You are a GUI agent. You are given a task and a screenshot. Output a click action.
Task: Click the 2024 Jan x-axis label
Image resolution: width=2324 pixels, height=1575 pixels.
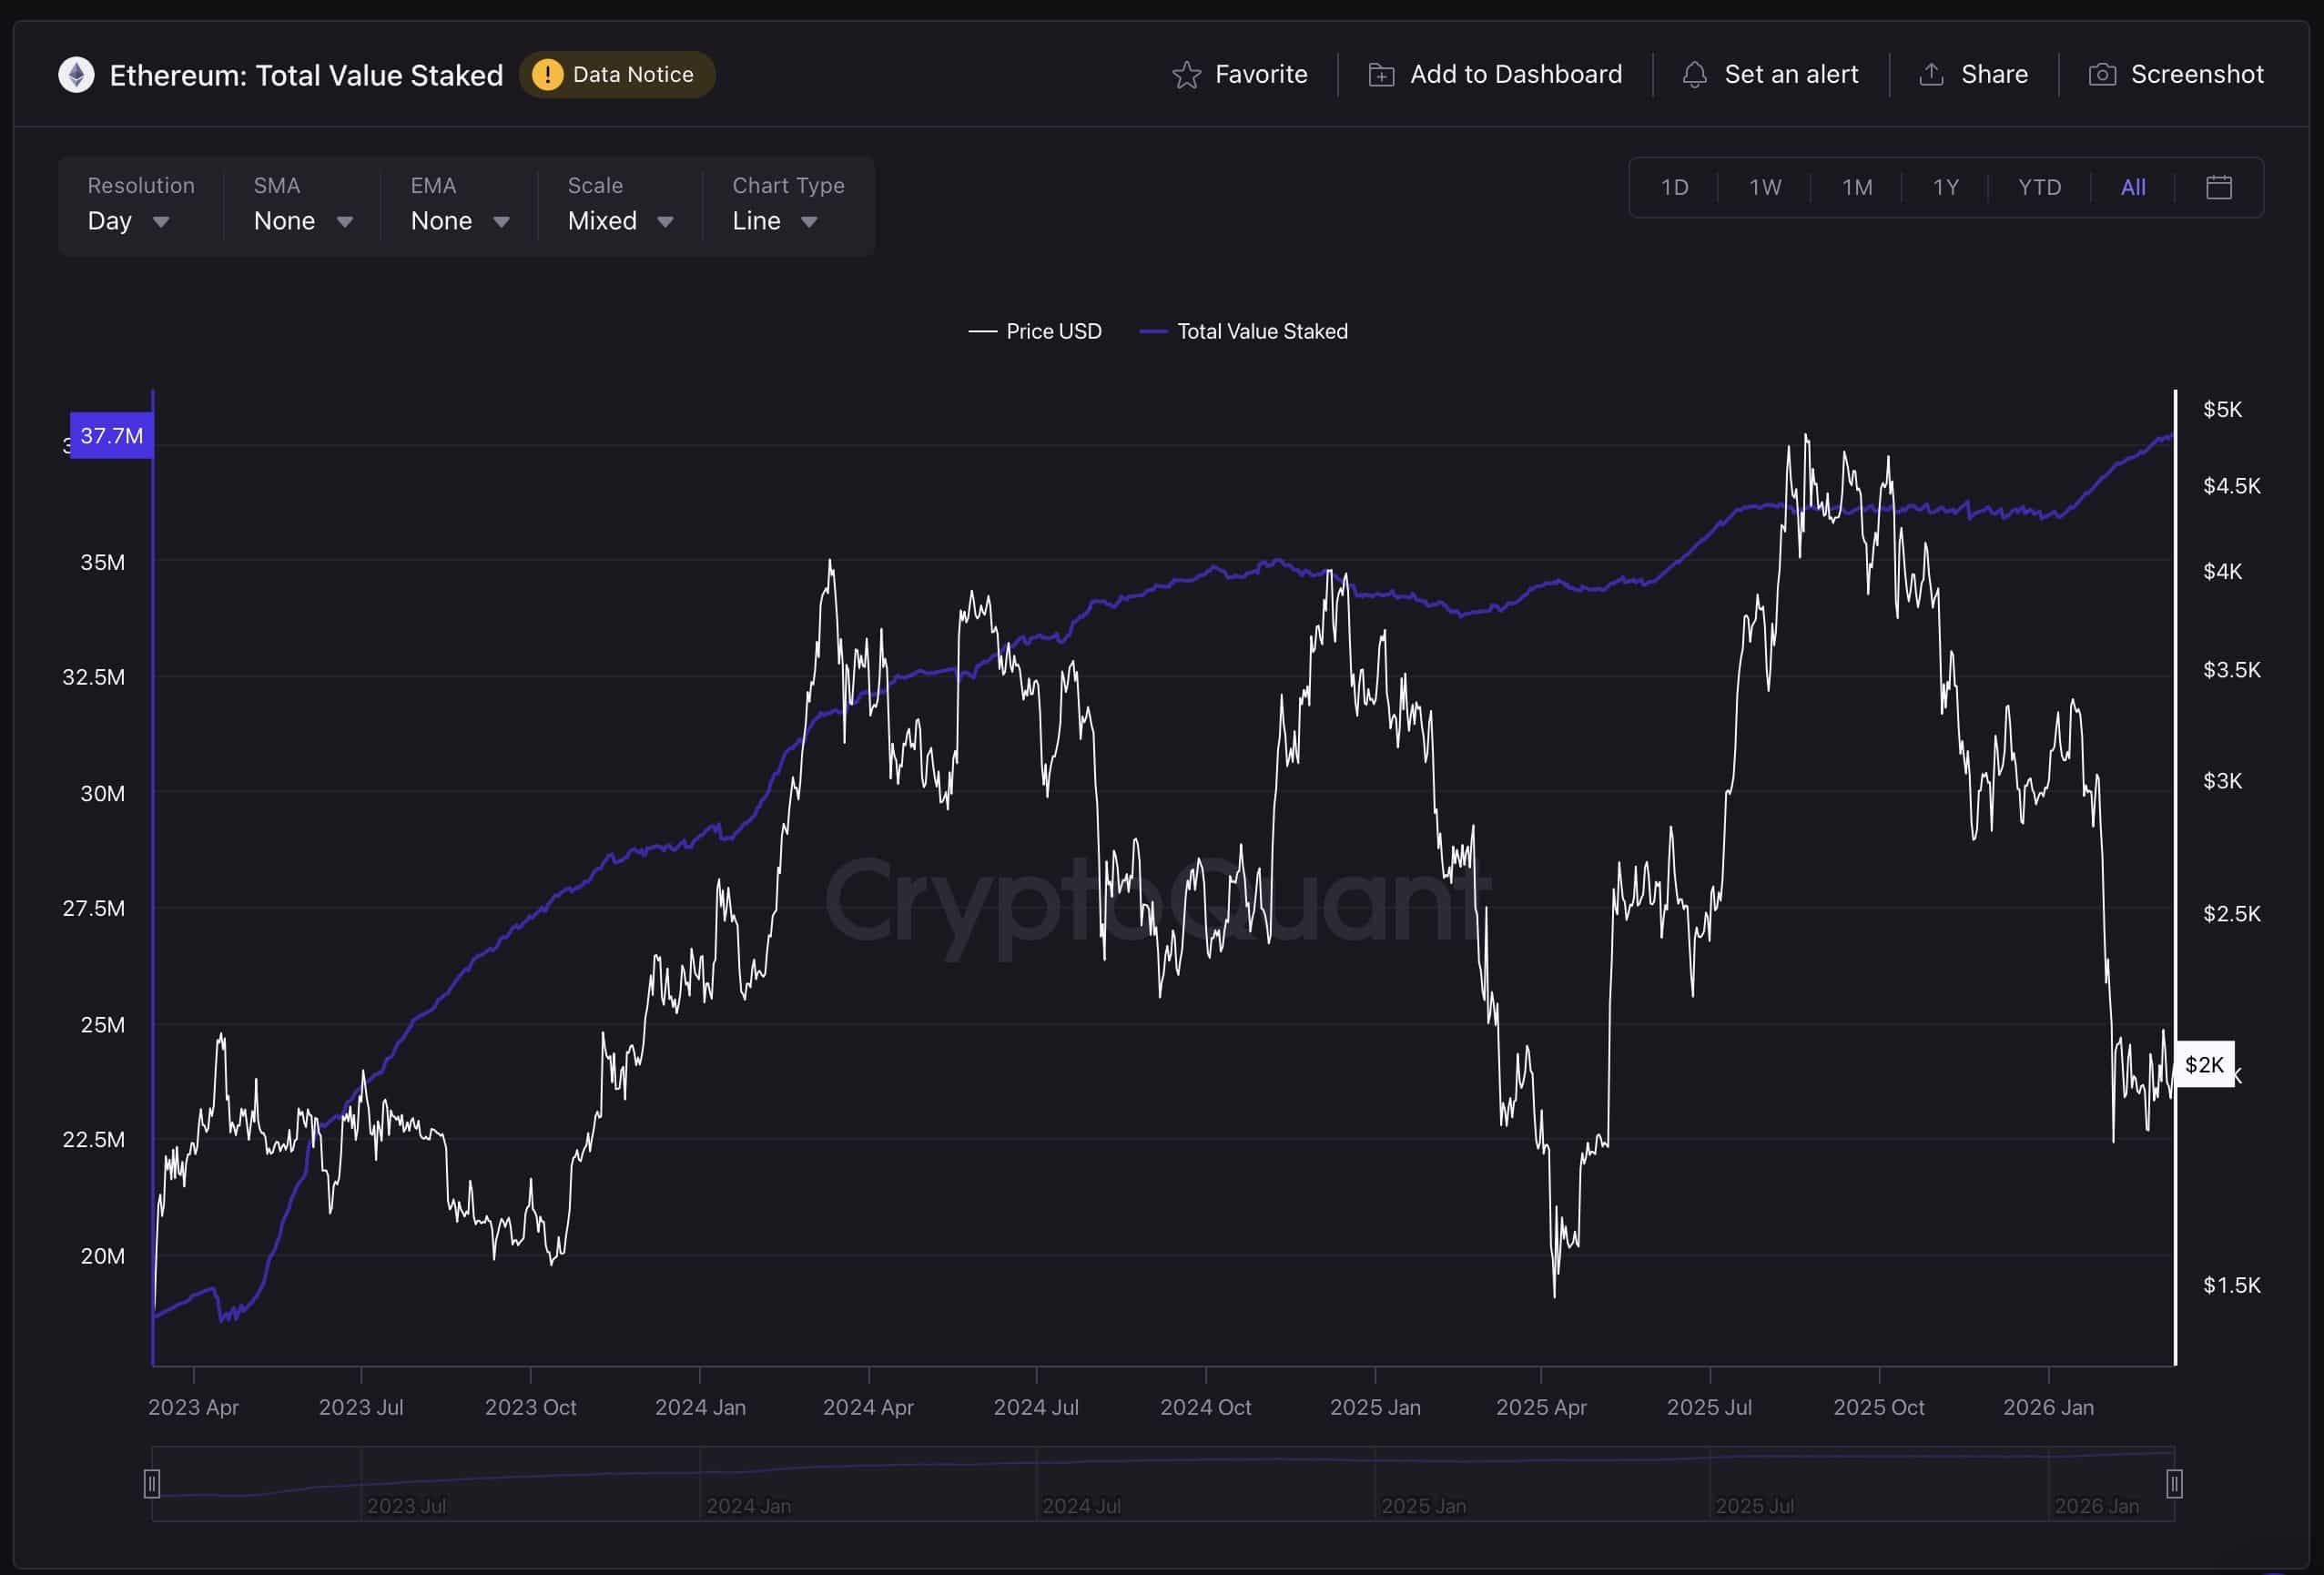(x=700, y=1407)
